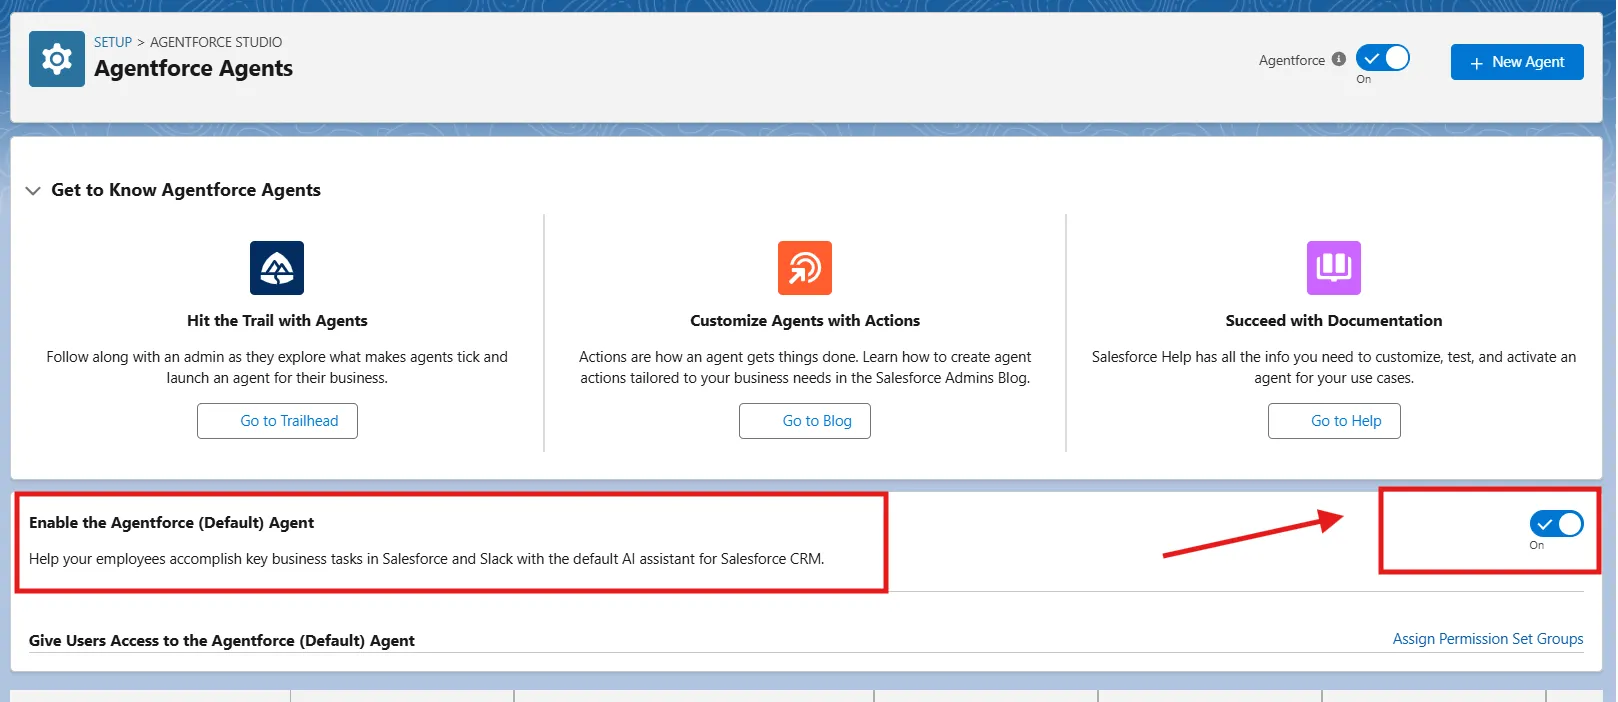
Task: Click the purple Documentation book icon
Action: [1333, 268]
